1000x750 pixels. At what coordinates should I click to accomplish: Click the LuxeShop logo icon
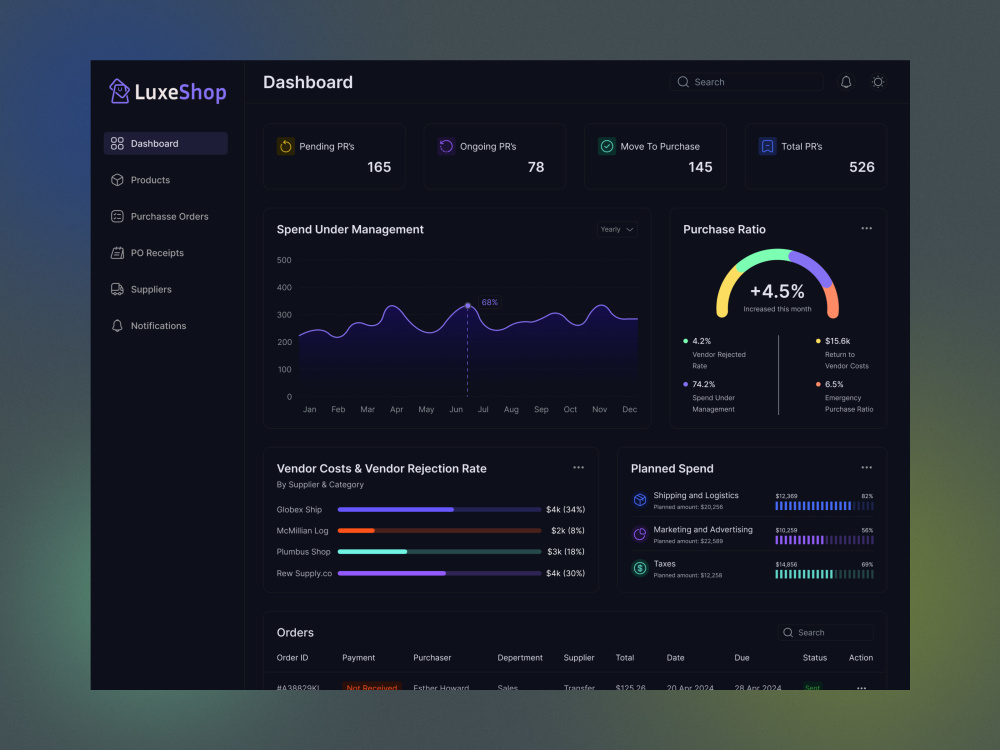pyautogui.click(x=119, y=91)
